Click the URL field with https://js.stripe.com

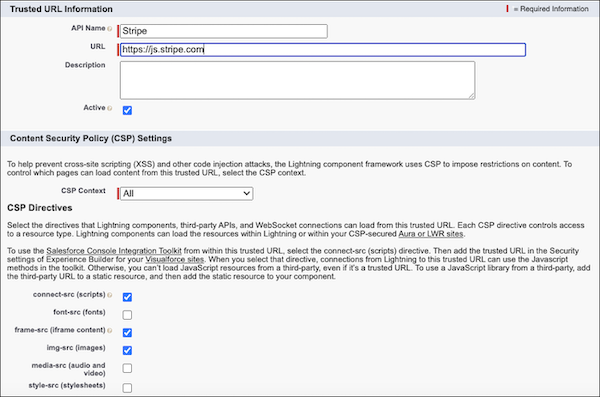point(323,50)
